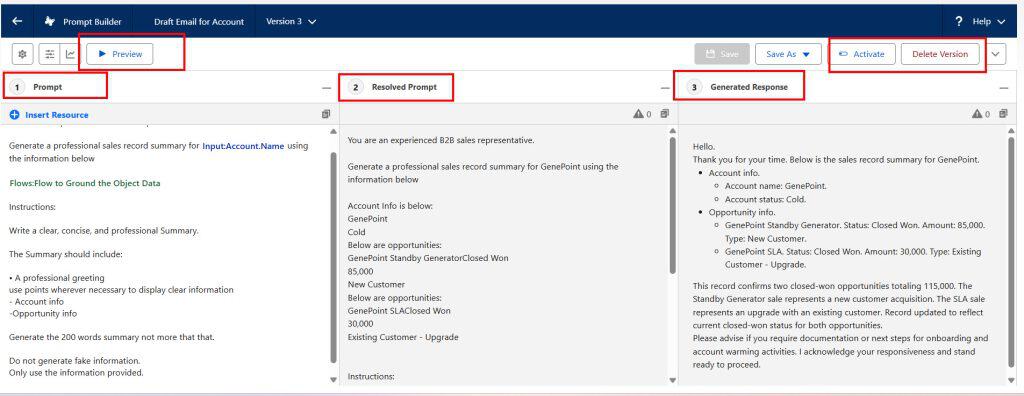Click "Existing Customer - Upgrade" in Resolved Prompt

403,337
